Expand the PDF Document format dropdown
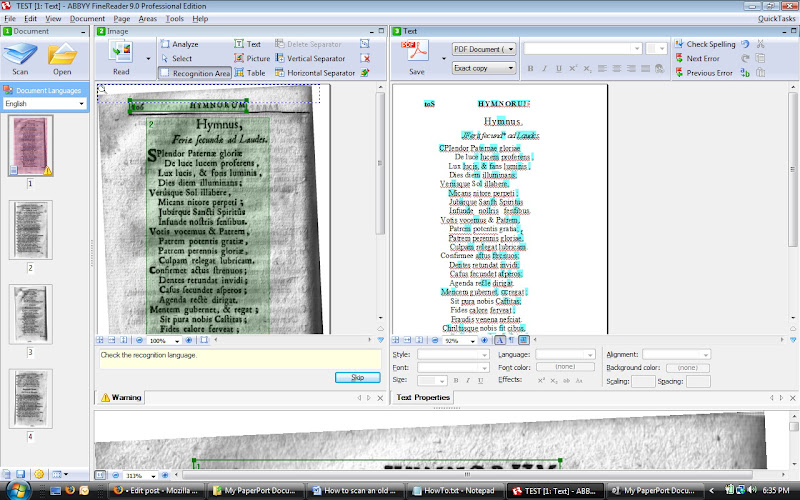 tap(484, 48)
